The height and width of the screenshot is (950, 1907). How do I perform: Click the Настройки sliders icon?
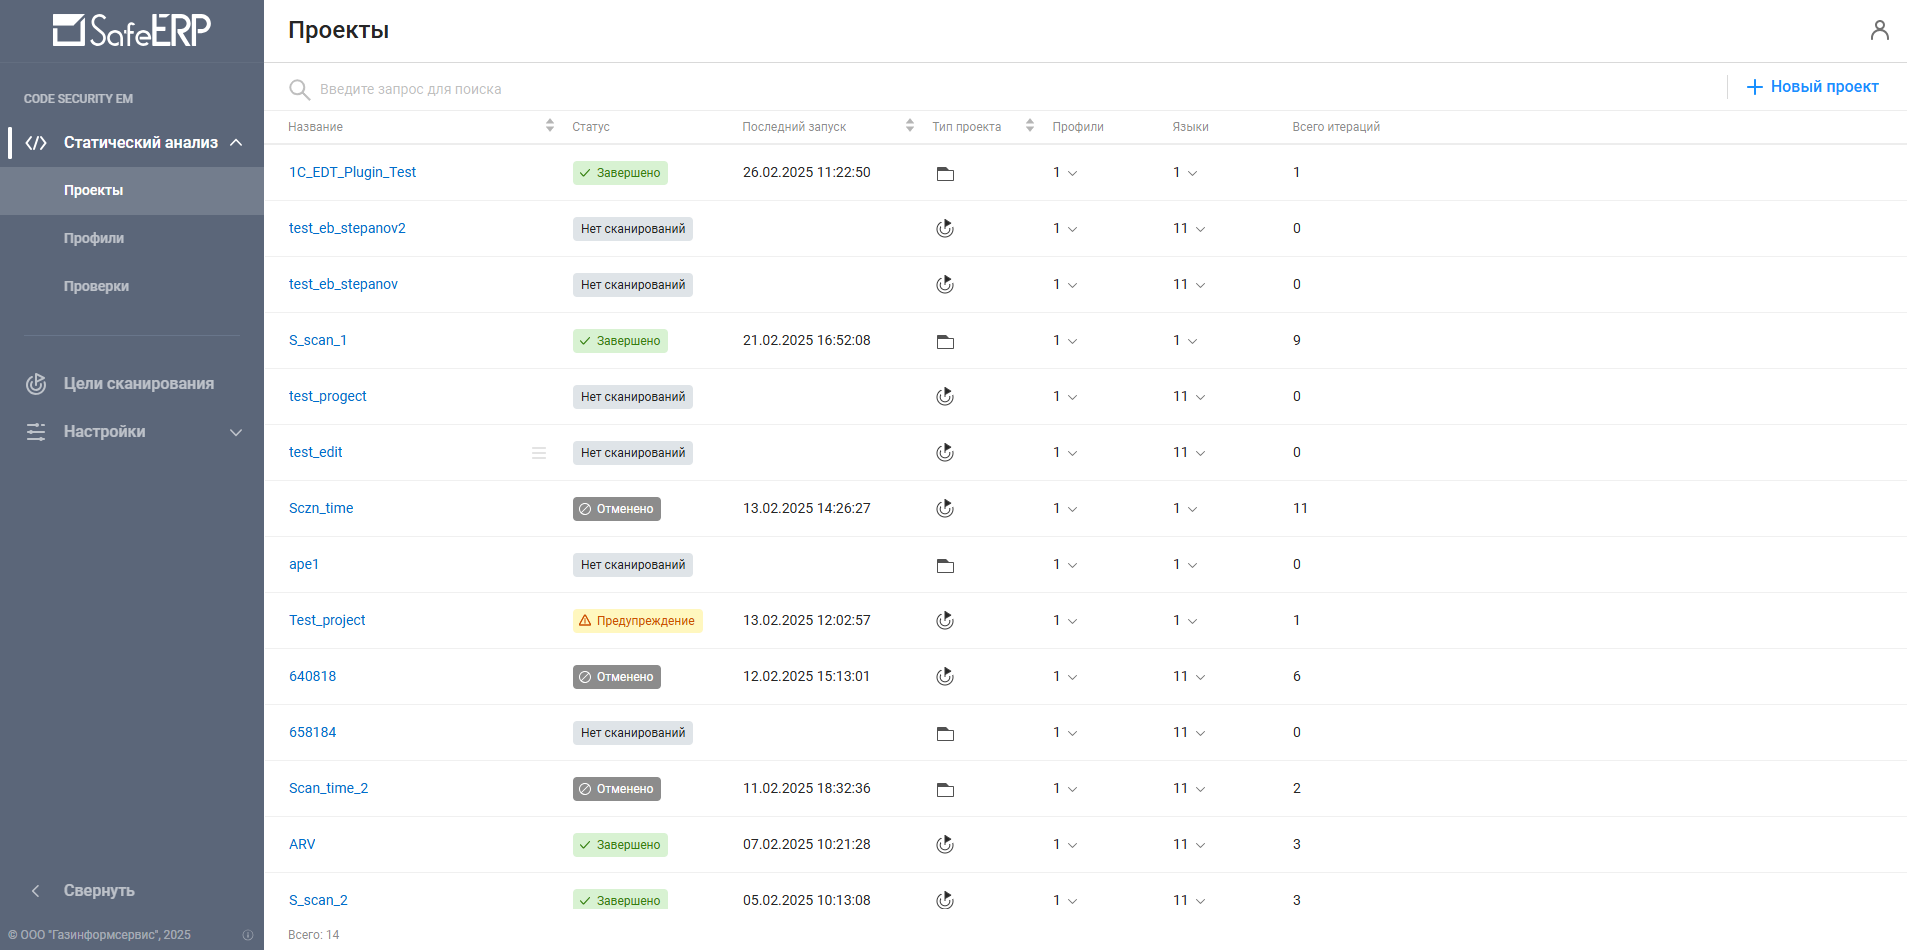[x=36, y=432]
